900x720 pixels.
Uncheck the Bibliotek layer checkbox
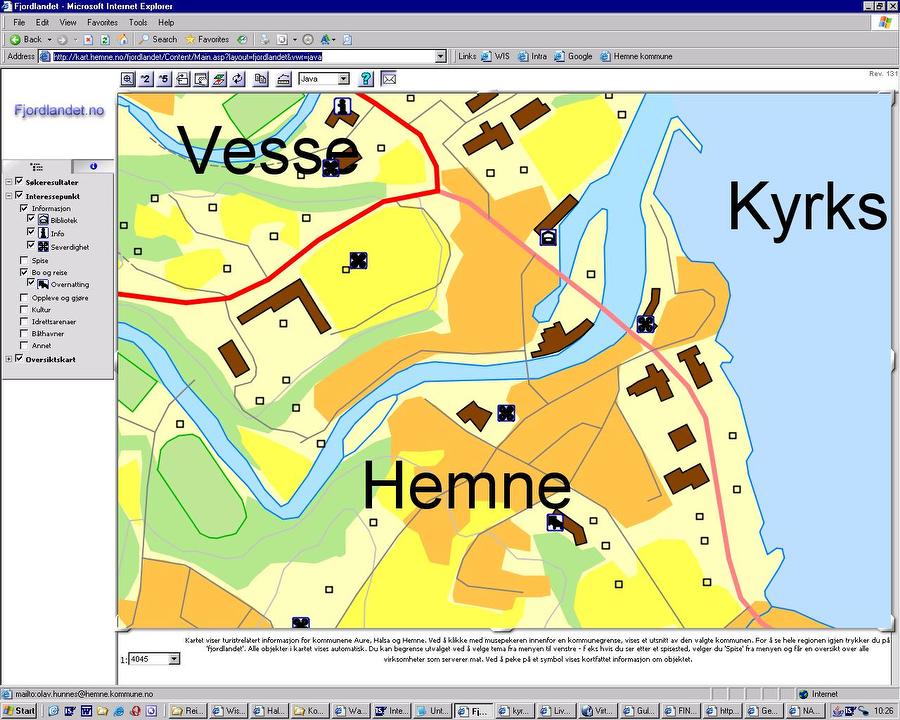coord(31,219)
